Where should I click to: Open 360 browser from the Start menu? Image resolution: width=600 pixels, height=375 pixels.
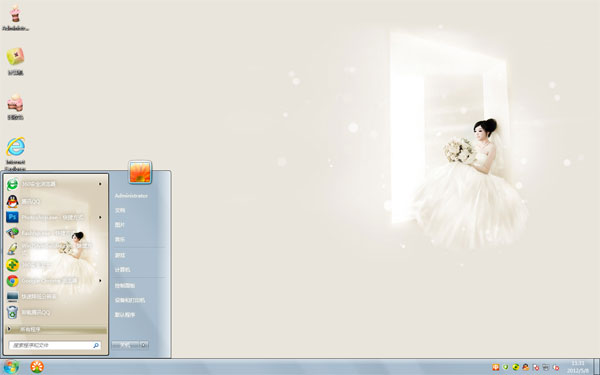pos(55,184)
